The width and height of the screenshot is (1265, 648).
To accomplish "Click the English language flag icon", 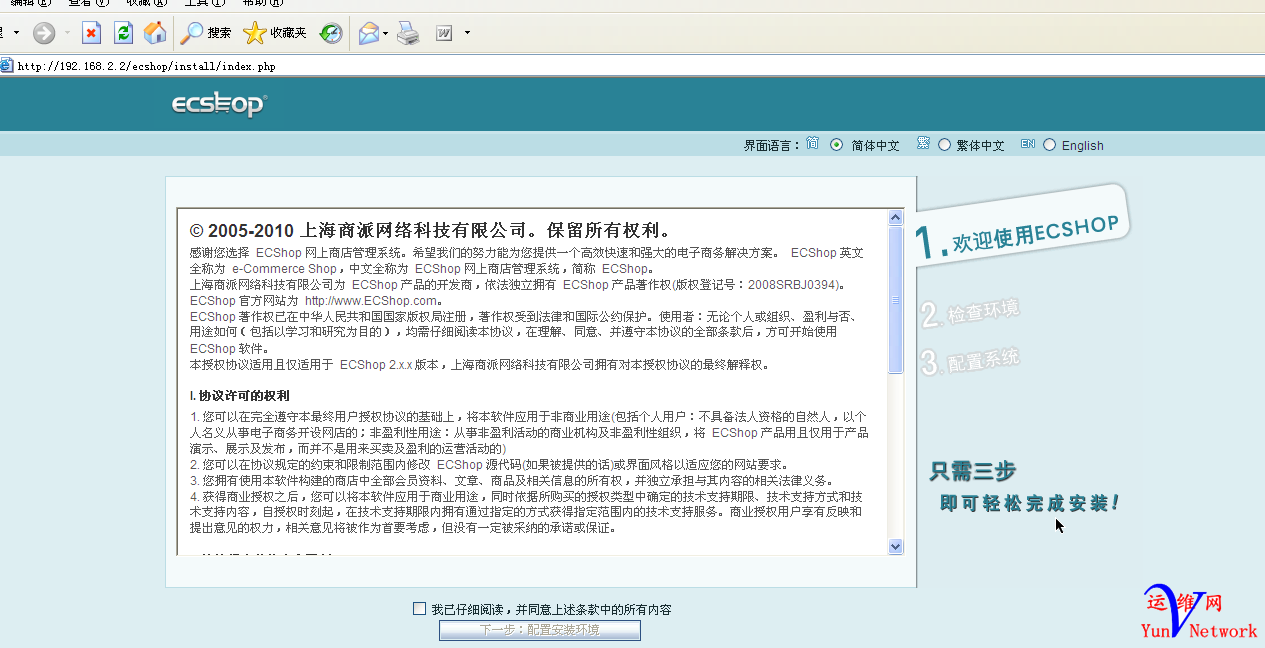I will point(1027,144).
